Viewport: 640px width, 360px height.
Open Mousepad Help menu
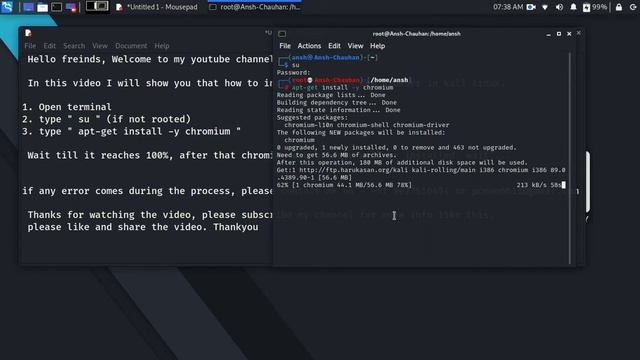click(x=162, y=46)
